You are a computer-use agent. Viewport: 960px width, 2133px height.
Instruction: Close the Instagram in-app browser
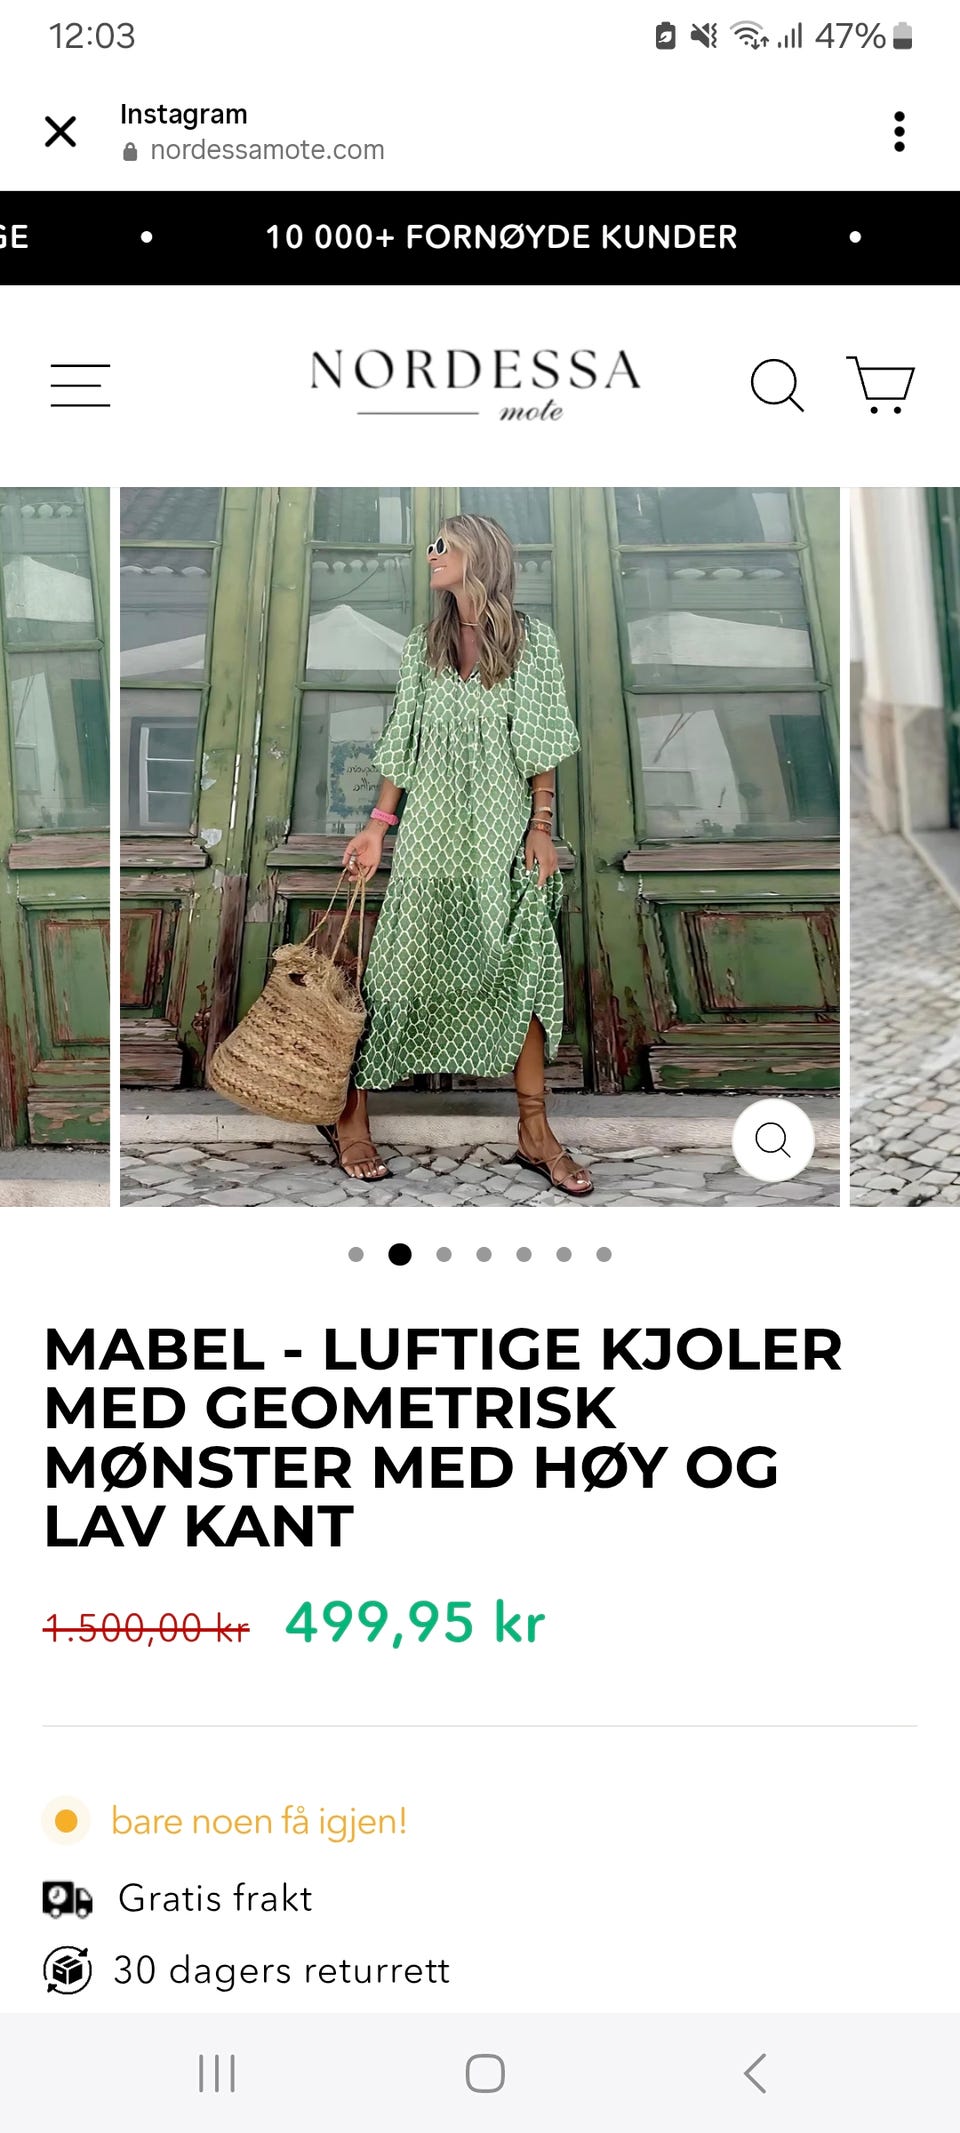pyautogui.click(x=61, y=131)
